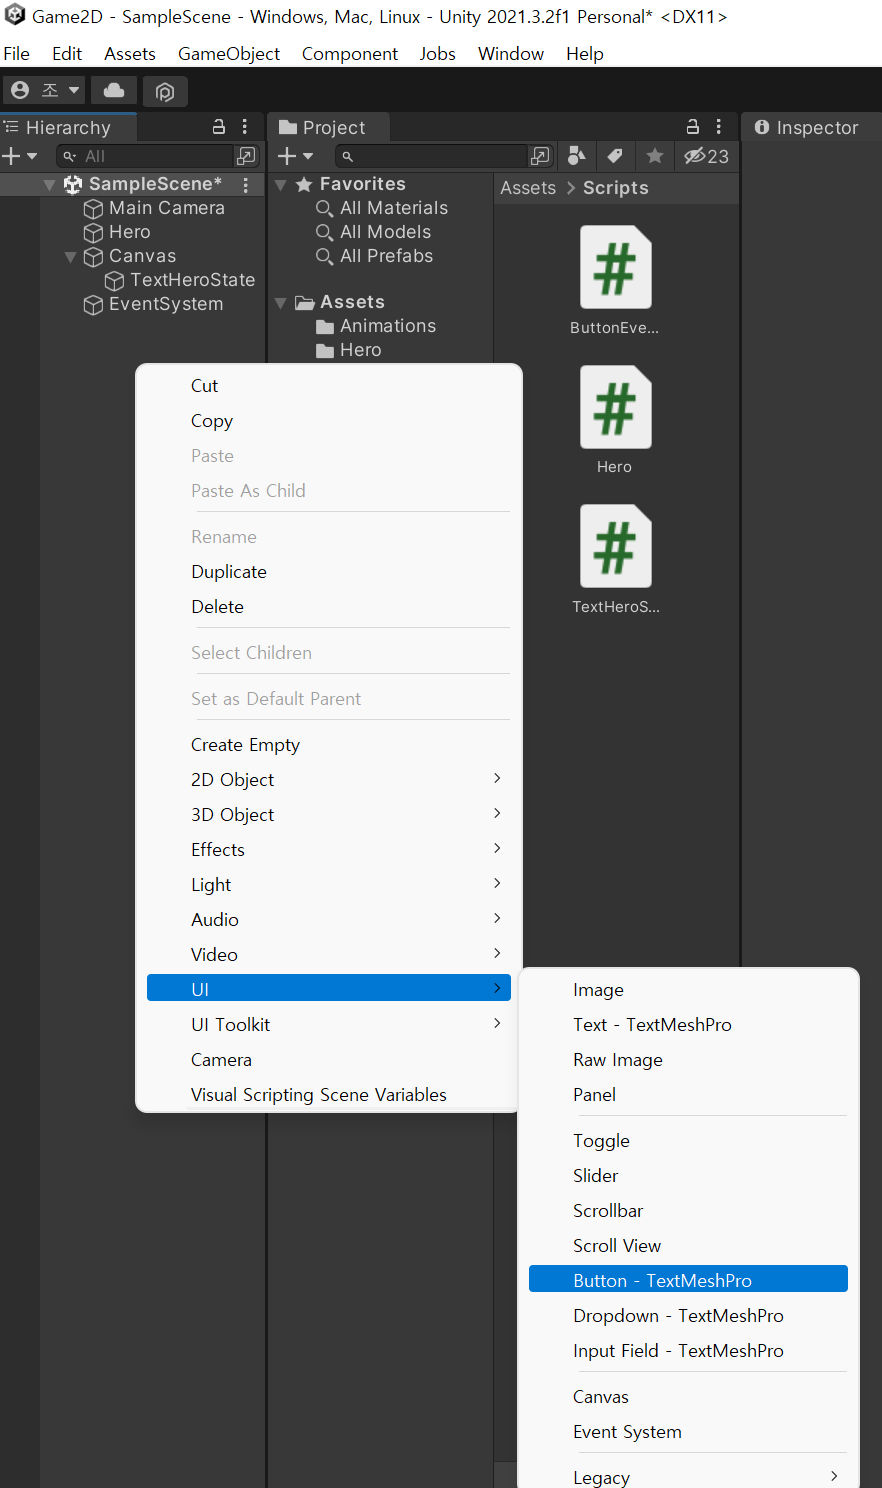Select the TextHeroS... script asset
Image resolution: width=882 pixels, height=1488 pixels.
pyautogui.click(x=615, y=559)
